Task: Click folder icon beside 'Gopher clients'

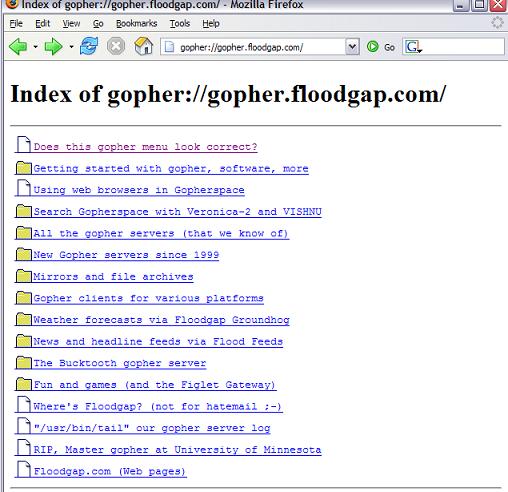Action: pos(24,298)
